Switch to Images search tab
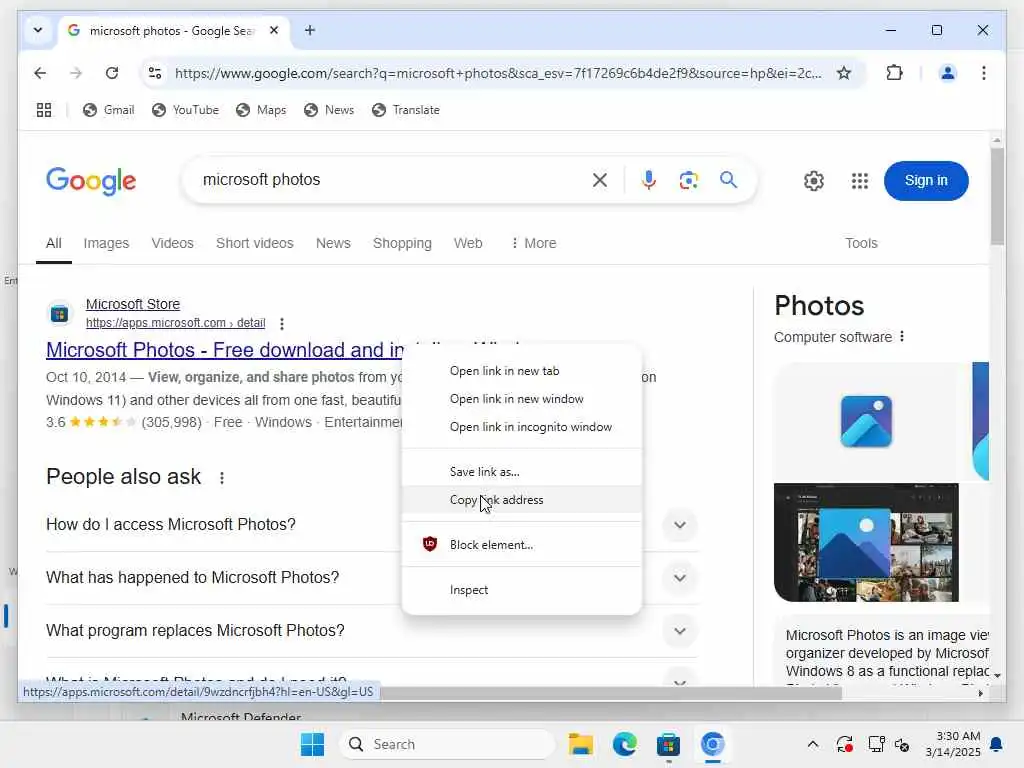Screen dimensions: 1024x768 coord(106,243)
